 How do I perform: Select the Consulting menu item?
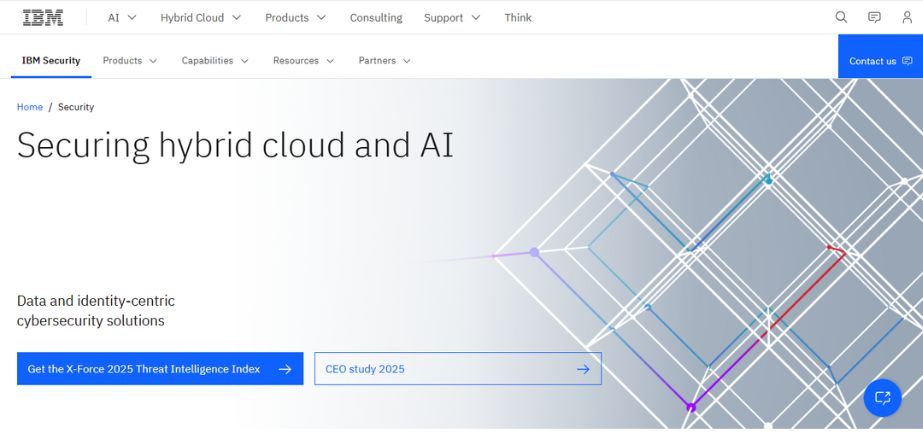[x=376, y=17]
